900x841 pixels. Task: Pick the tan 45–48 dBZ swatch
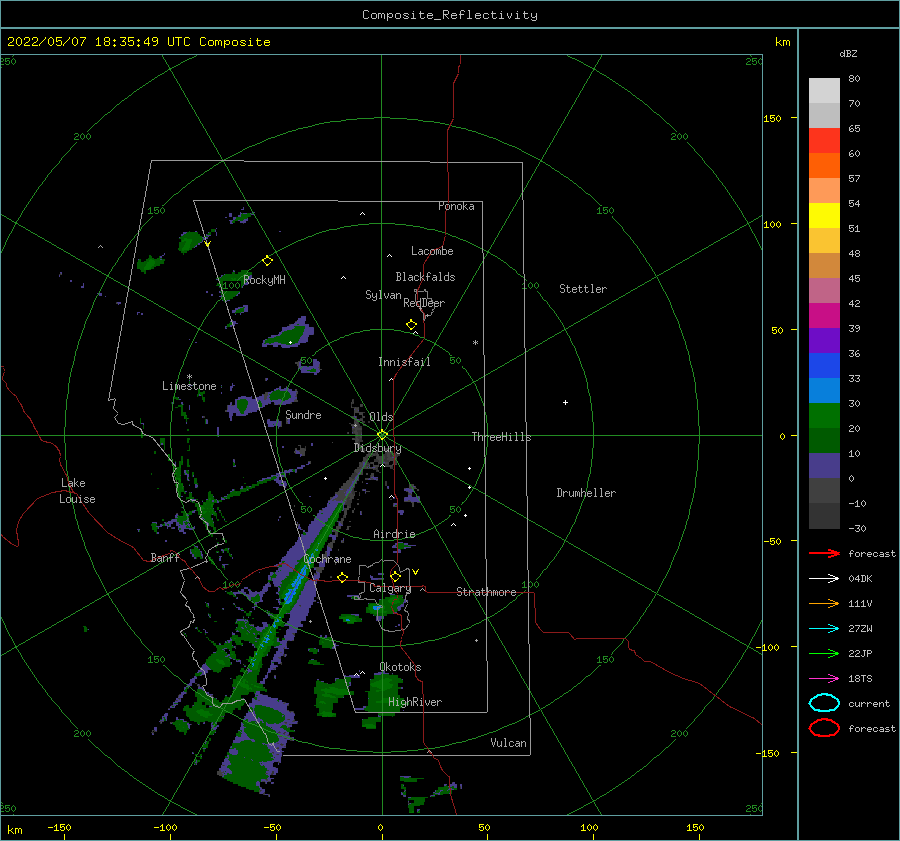(824, 266)
